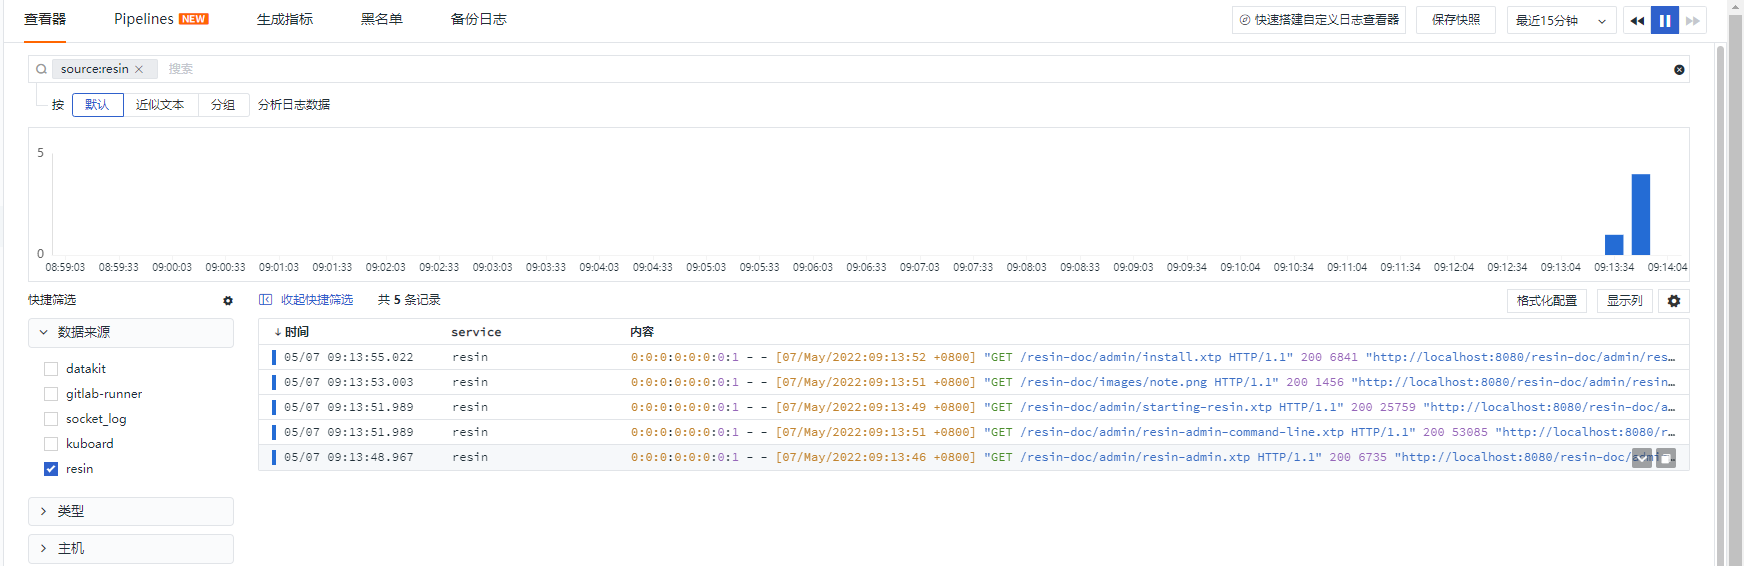Expand the 类型 filter section
The height and width of the screenshot is (566, 1744).
131,511
